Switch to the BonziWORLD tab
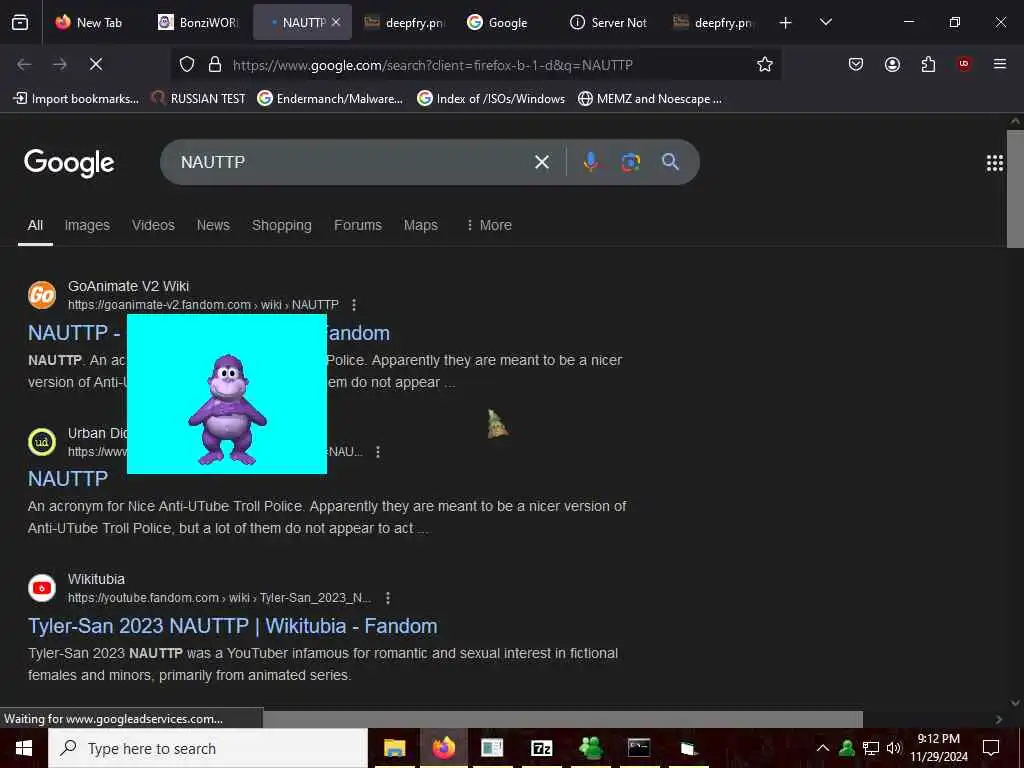Screen dimensions: 1024x768 [x=199, y=22]
